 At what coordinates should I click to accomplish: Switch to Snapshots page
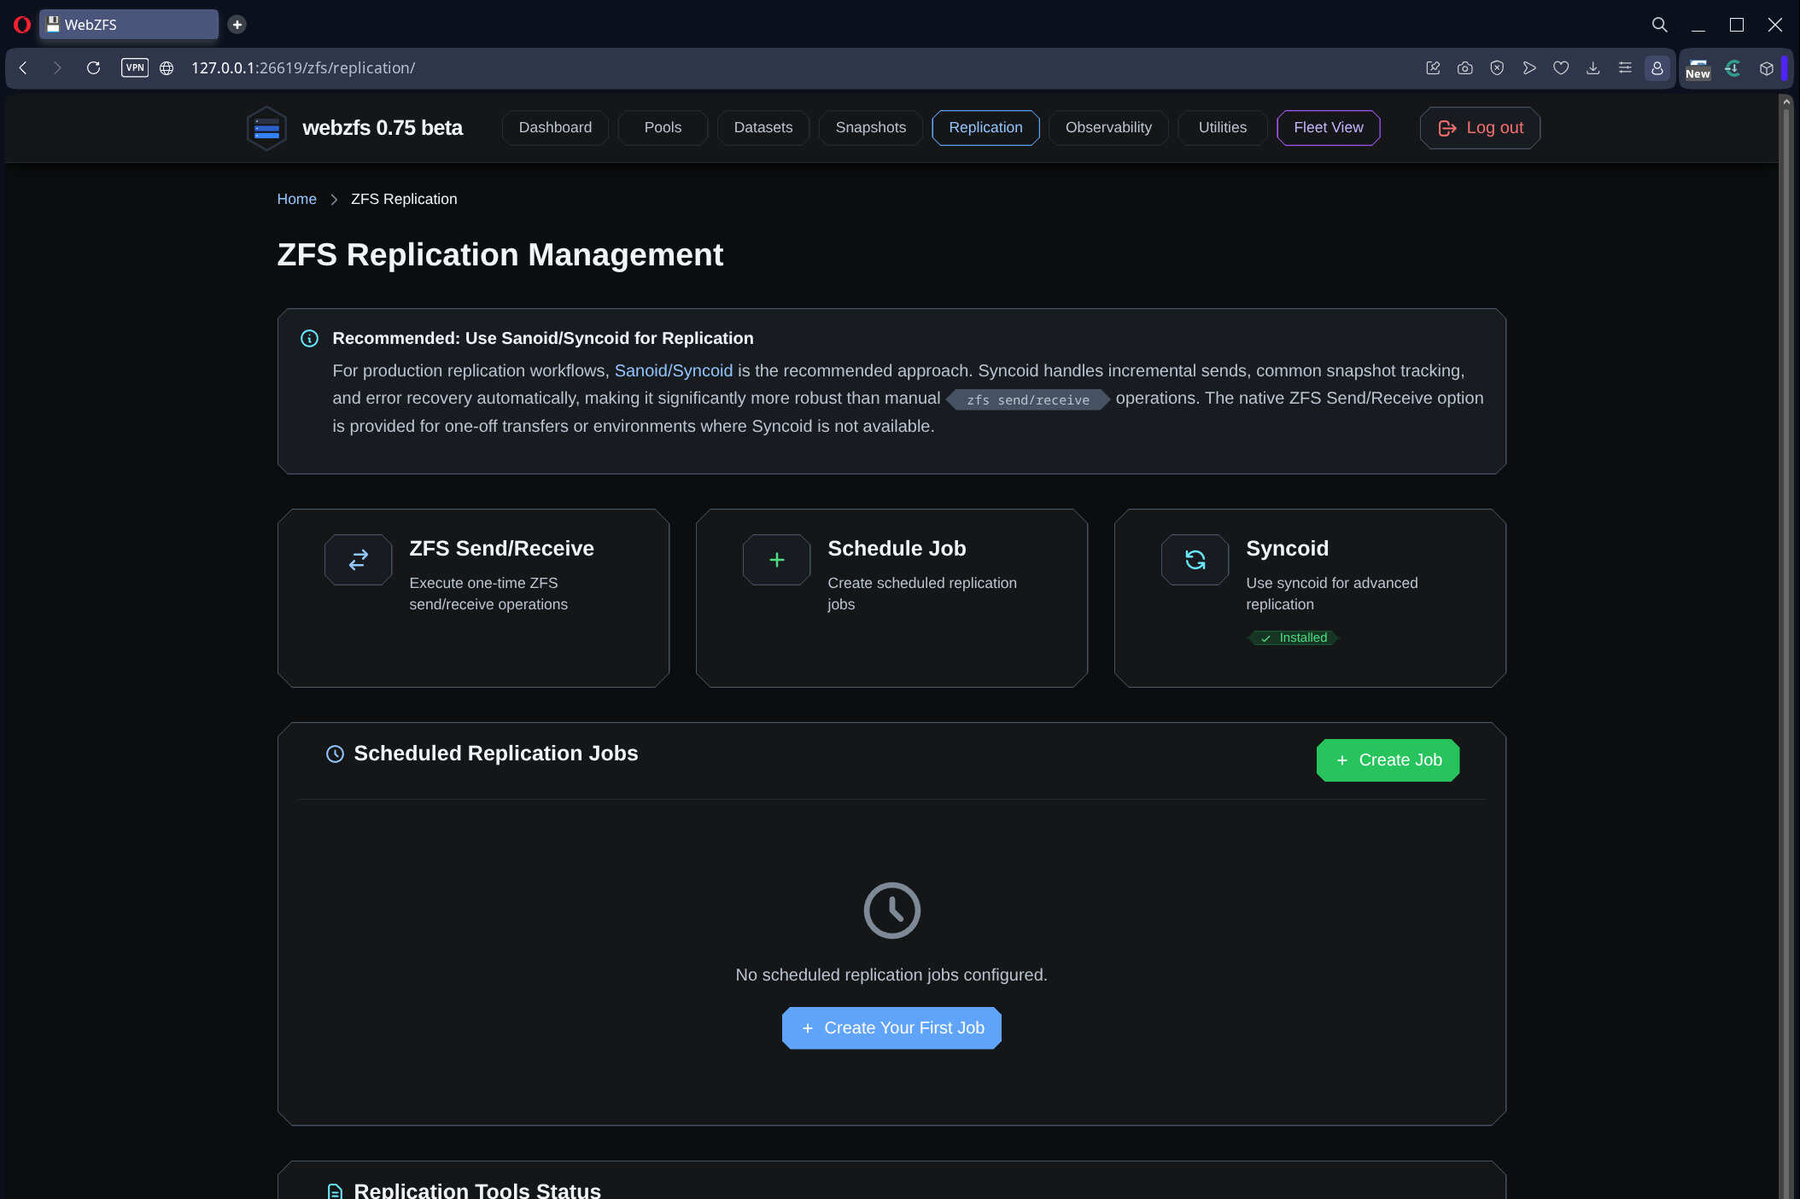(871, 128)
